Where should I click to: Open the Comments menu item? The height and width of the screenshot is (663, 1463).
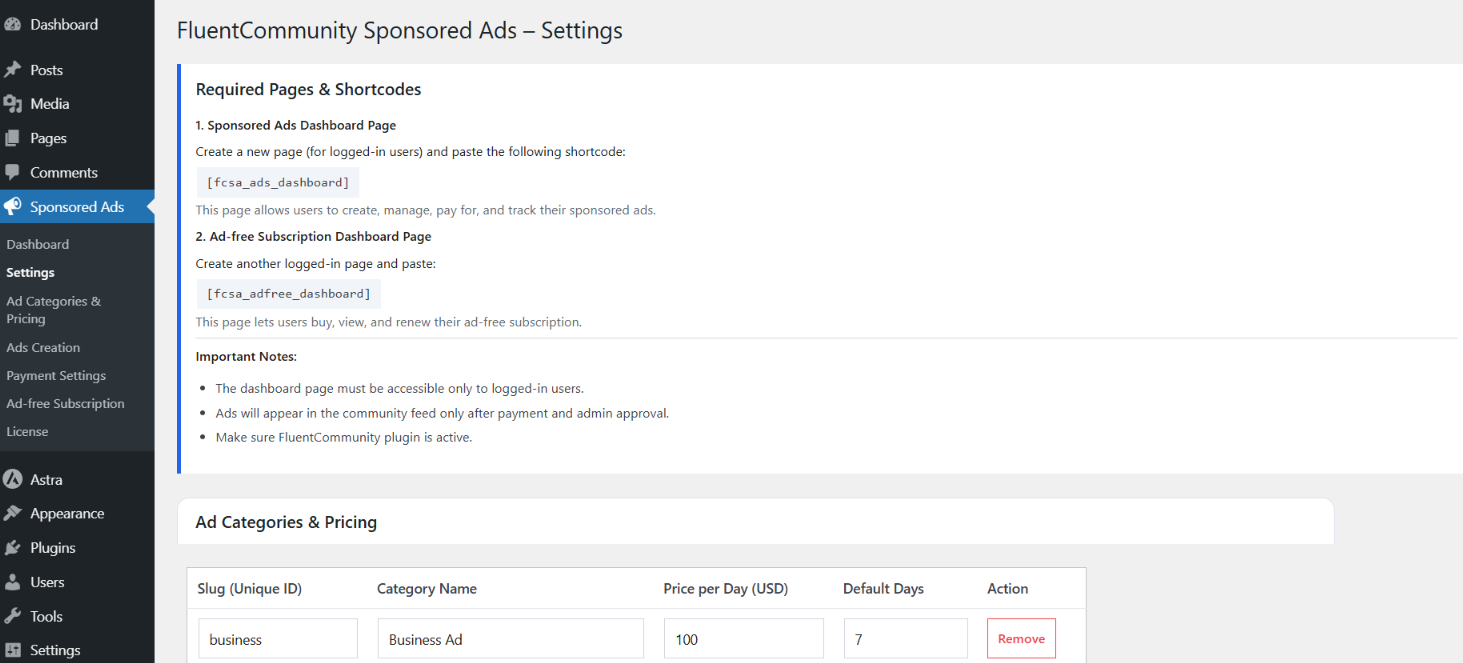click(x=64, y=172)
